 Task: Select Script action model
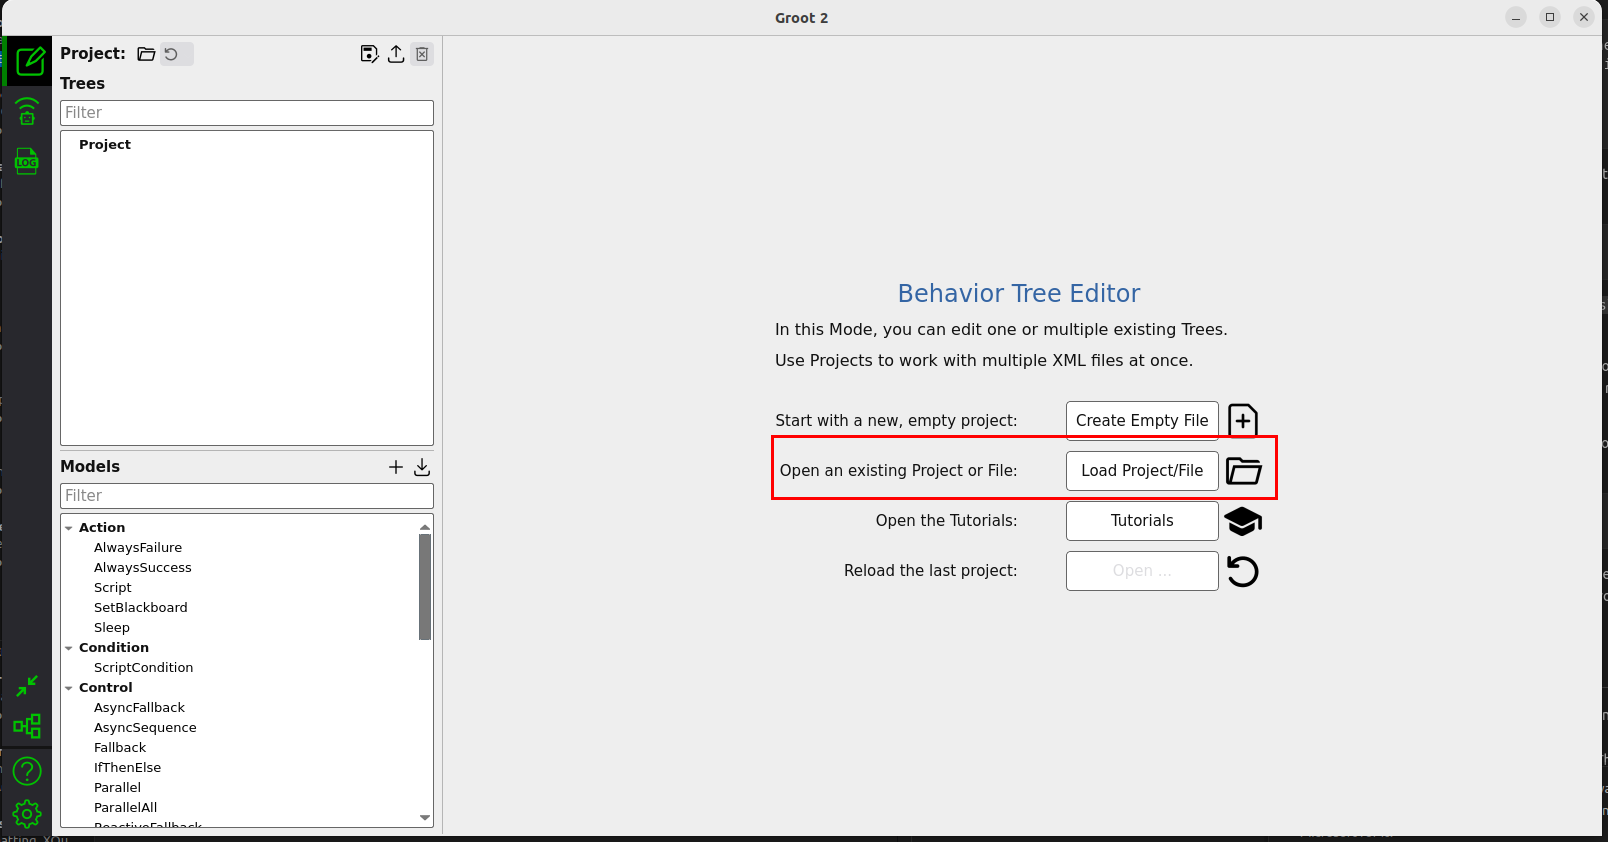(x=113, y=587)
